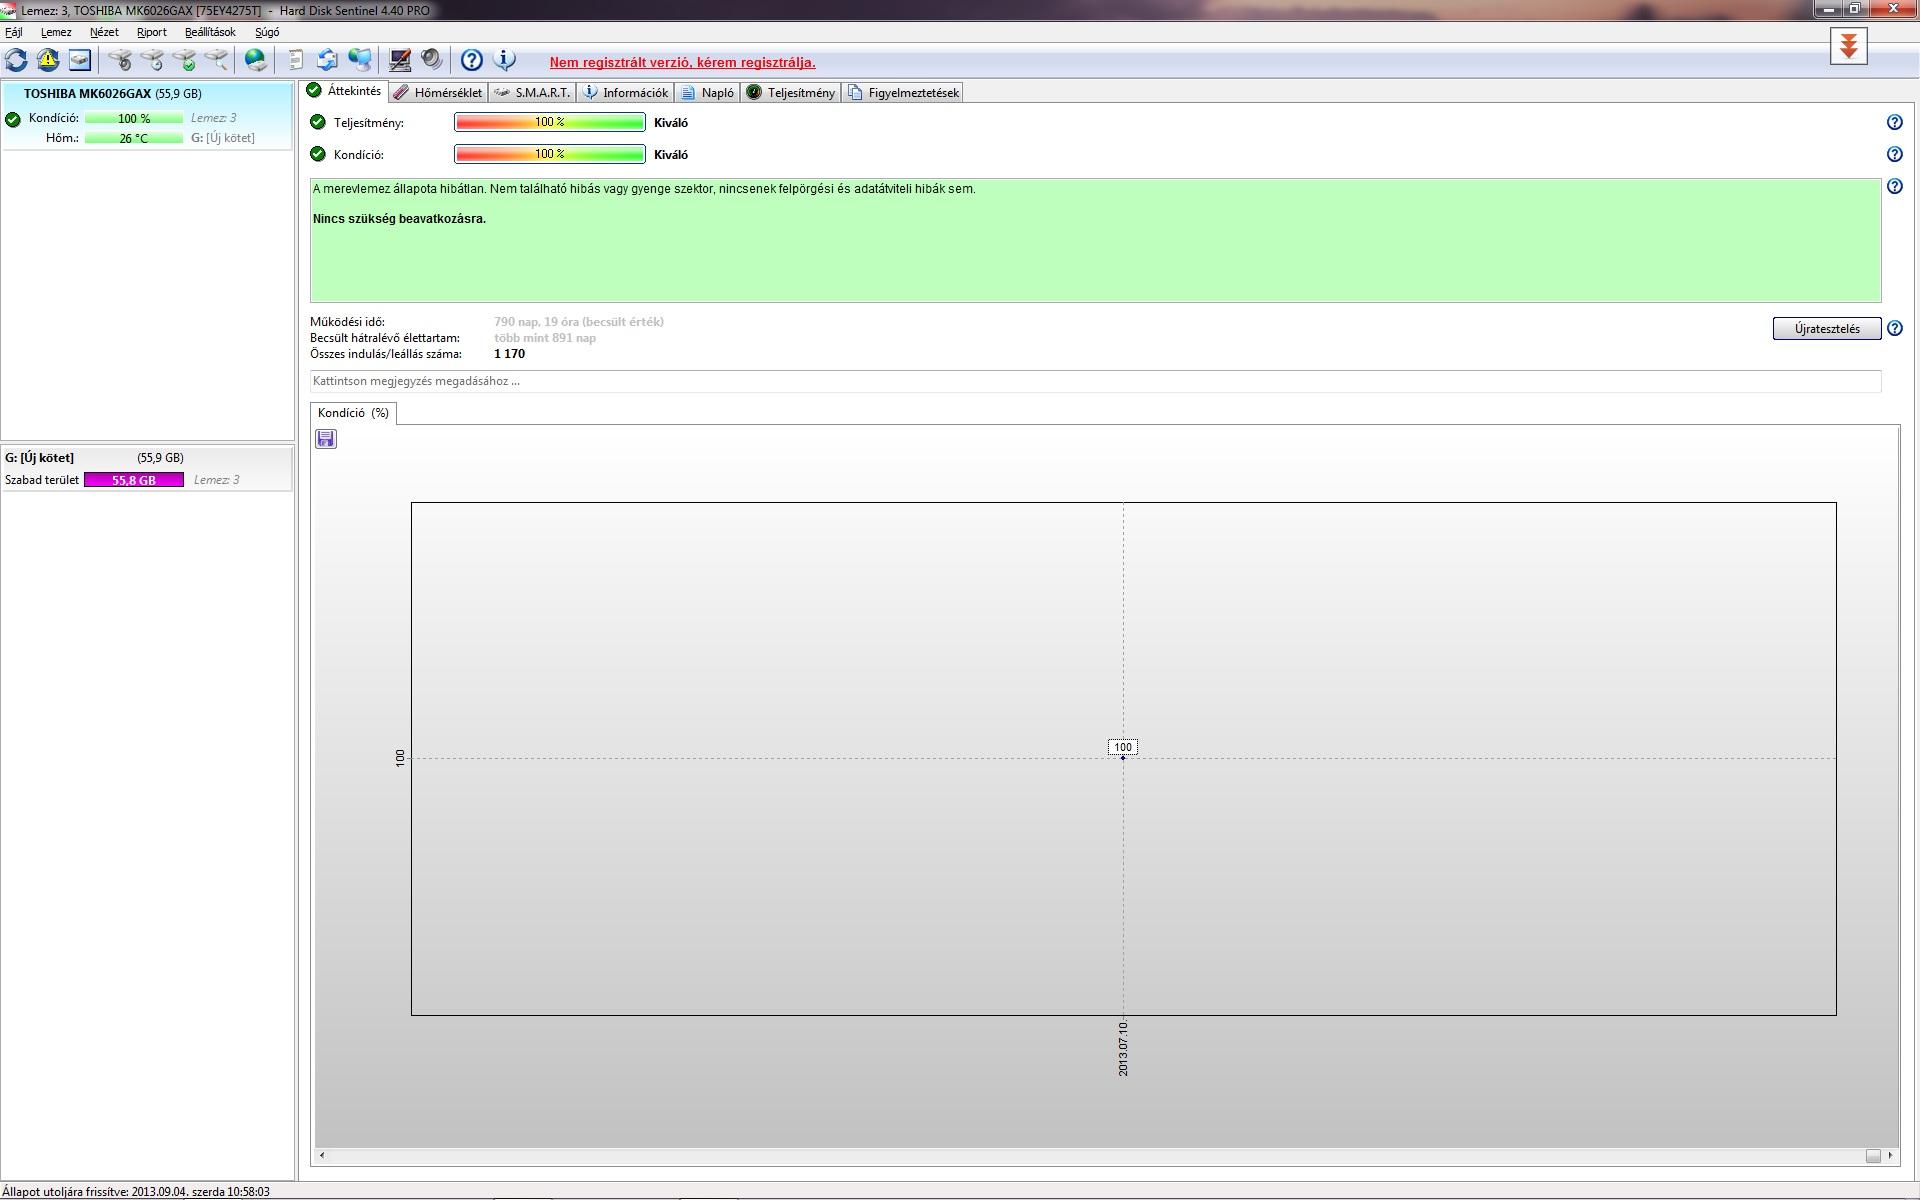Click the globe with disk icon
The width and height of the screenshot is (1920, 1200).
pyautogui.click(x=256, y=60)
